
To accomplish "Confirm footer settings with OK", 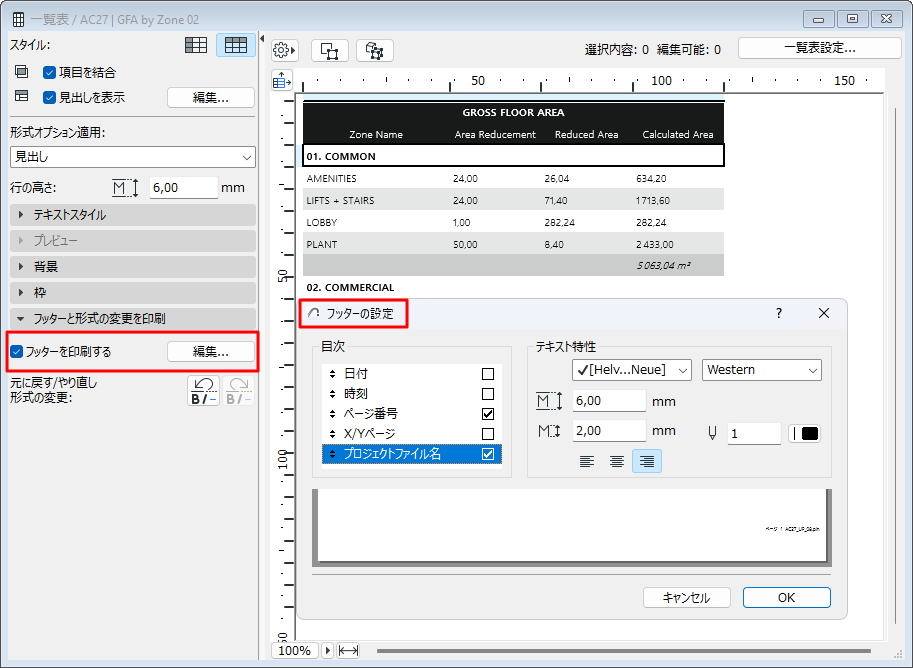I will tap(787, 598).
